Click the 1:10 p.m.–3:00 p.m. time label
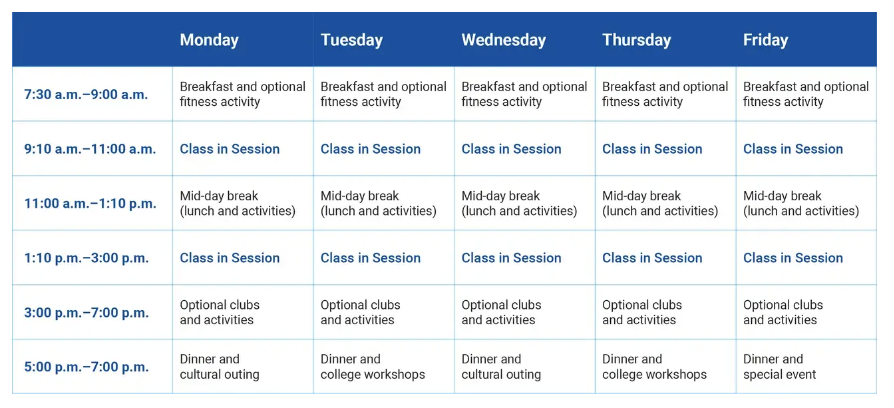 (x=86, y=258)
